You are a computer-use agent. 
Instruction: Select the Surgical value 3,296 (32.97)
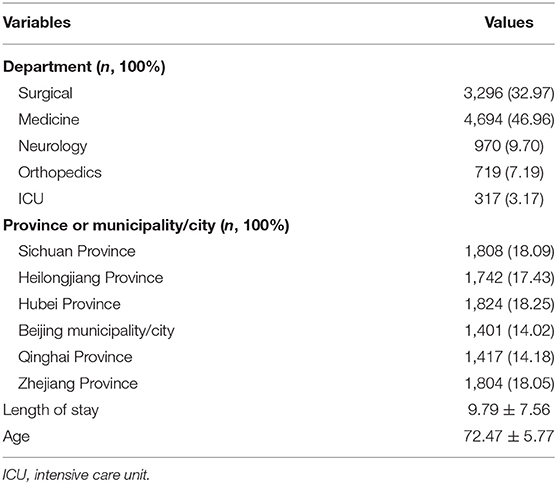(x=509, y=93)
